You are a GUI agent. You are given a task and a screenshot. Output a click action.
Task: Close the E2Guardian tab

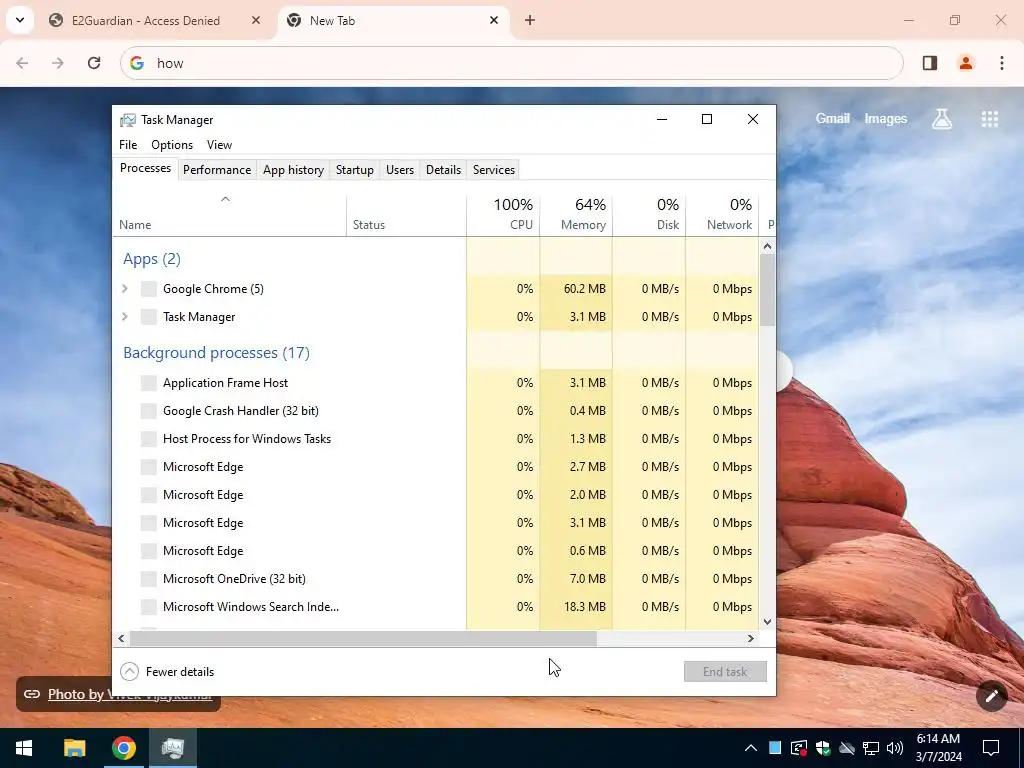point(256,21)
